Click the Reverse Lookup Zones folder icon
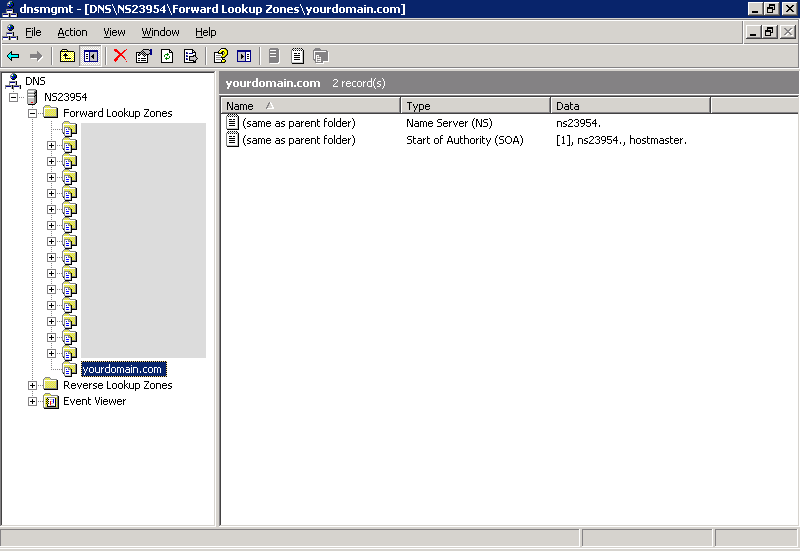 click(x=50, y=385)
